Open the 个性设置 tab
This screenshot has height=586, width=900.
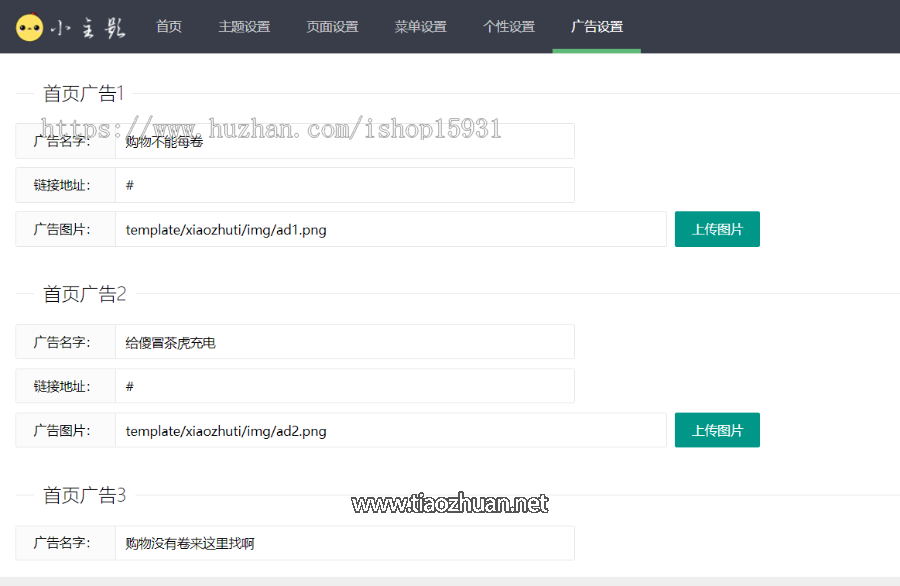508,27
